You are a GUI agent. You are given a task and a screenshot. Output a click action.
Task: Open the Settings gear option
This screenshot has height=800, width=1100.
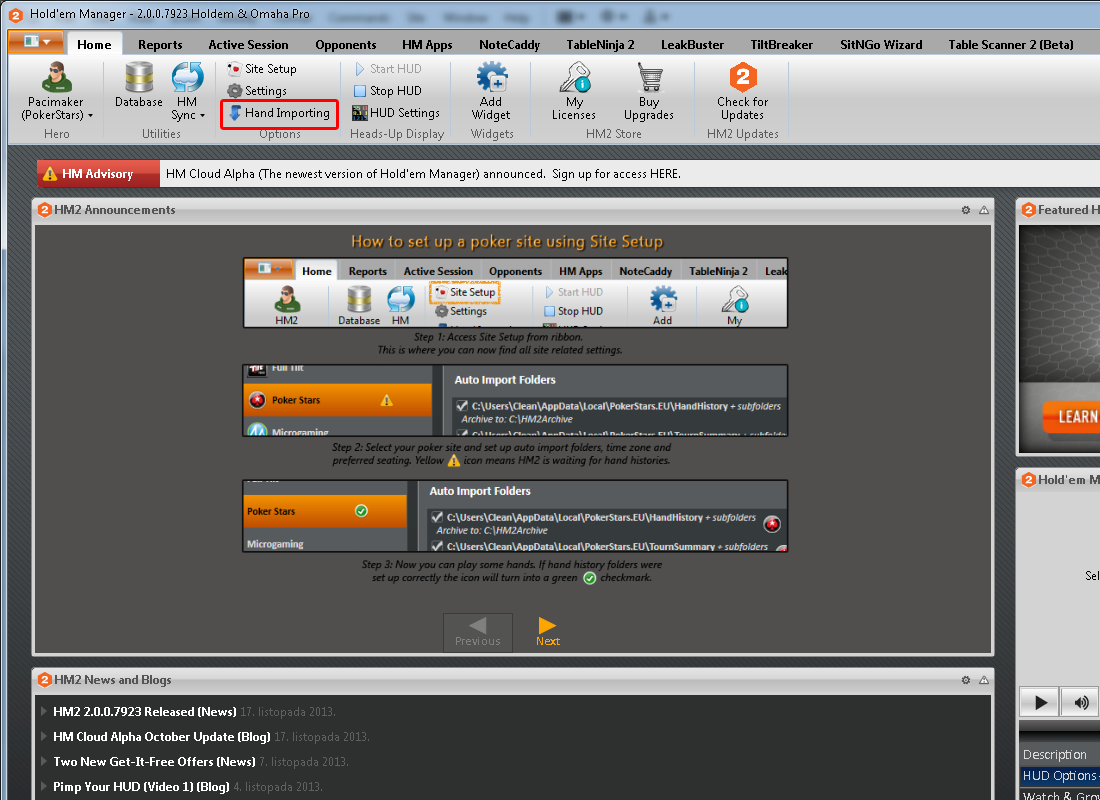coord(257,91)
